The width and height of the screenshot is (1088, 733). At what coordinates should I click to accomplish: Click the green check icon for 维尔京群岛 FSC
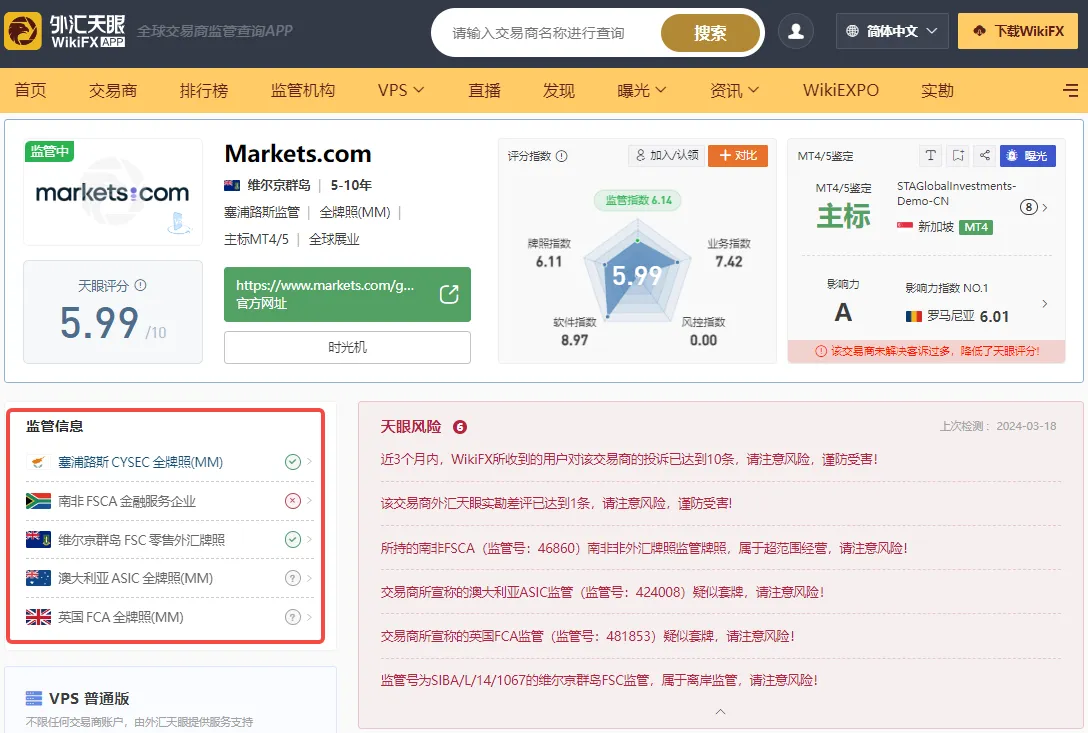293,539
